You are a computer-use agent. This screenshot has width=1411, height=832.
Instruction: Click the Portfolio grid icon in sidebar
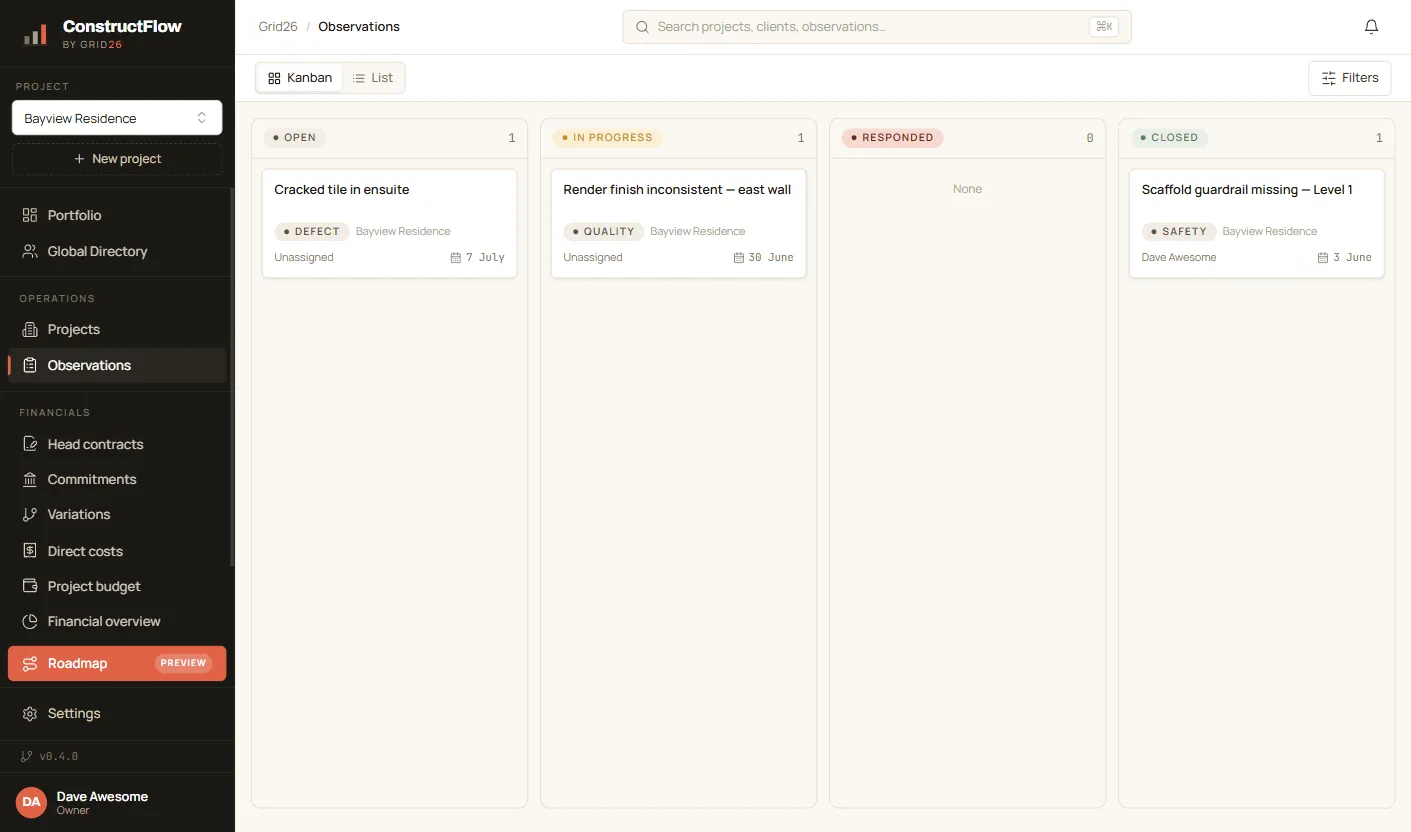click(x=30, y=215)
